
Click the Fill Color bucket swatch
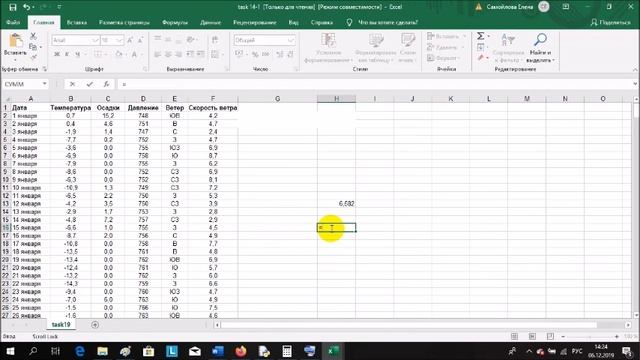click(x=118, y=54)
